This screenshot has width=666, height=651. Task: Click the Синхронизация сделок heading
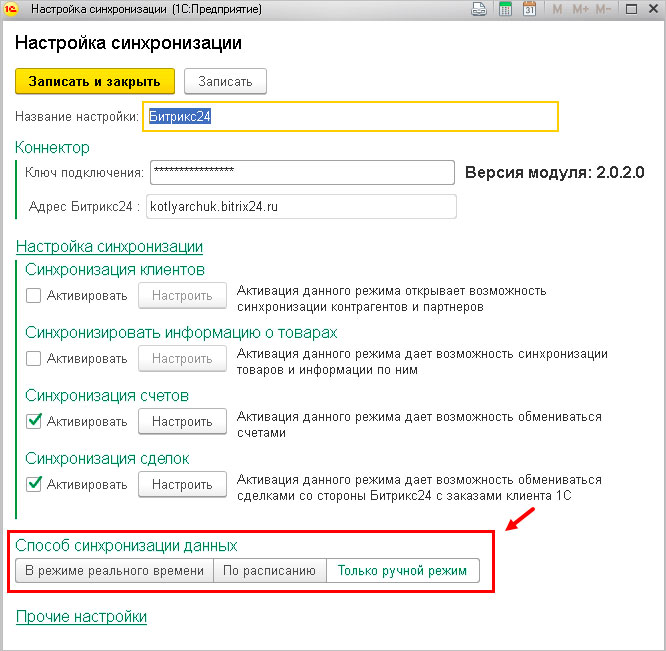point(107,458)
